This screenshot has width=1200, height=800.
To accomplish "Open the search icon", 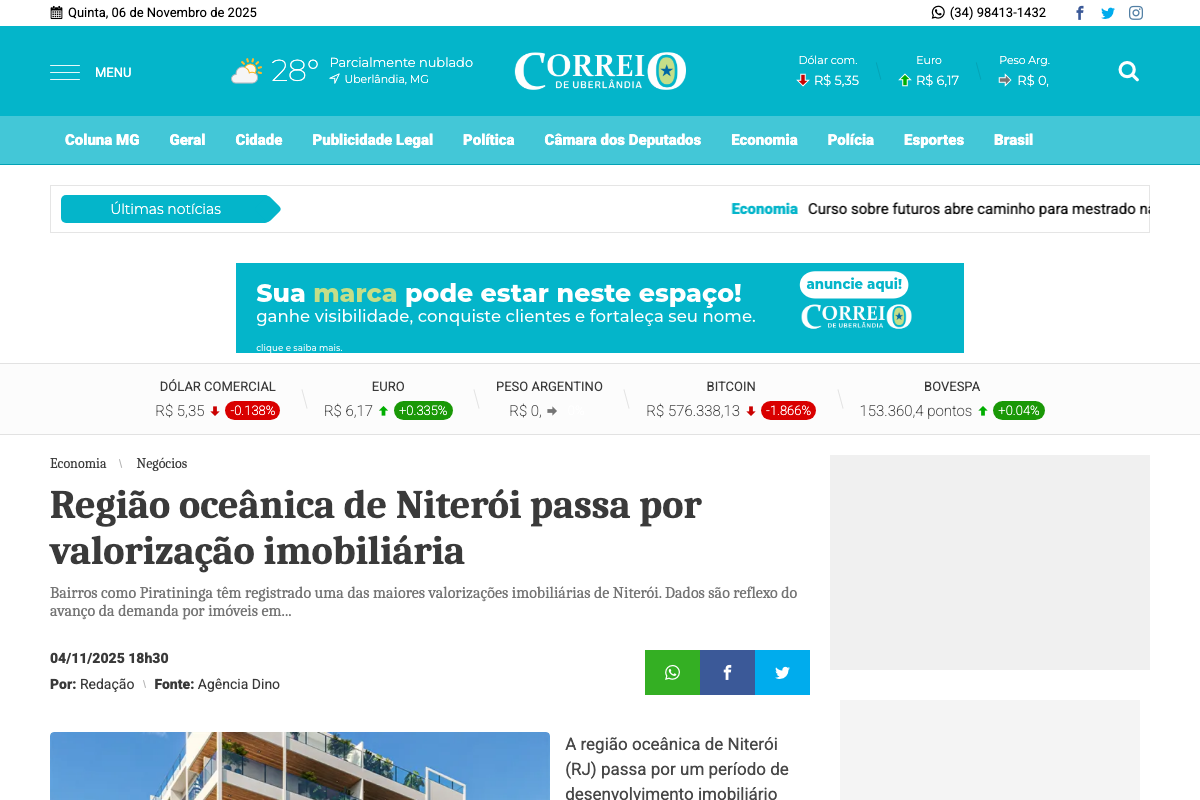I will coord(1128,71).
